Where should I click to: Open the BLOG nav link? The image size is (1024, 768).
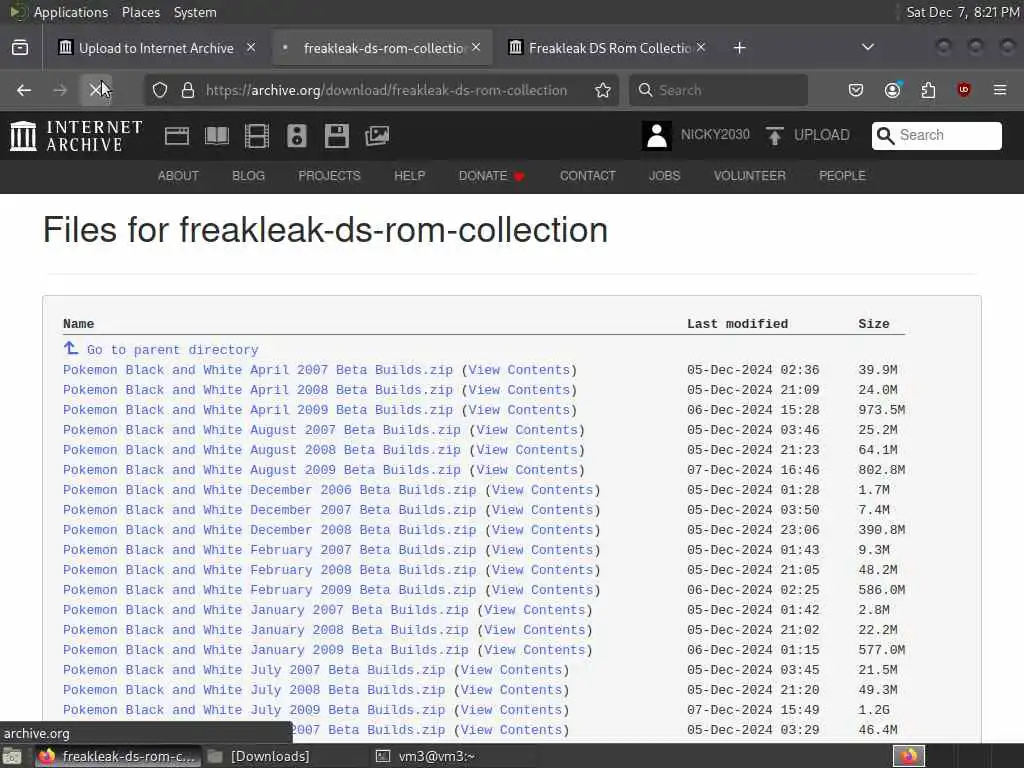pyautogui.click(x=248, y=176)
